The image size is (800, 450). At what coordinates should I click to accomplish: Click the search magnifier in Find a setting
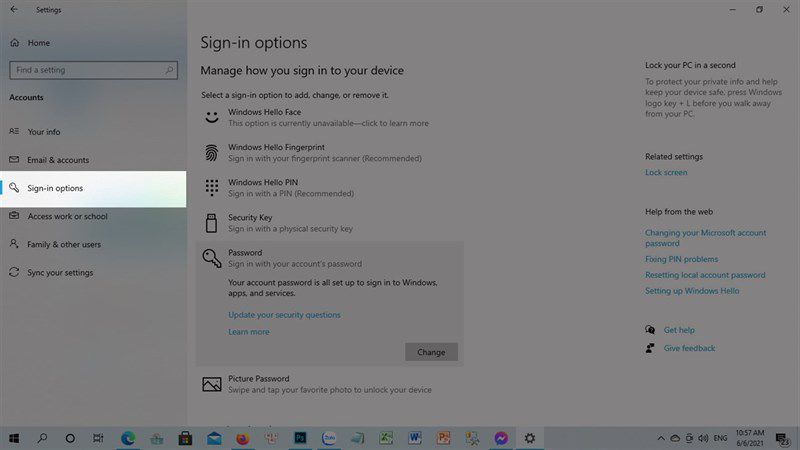[169, 70]
